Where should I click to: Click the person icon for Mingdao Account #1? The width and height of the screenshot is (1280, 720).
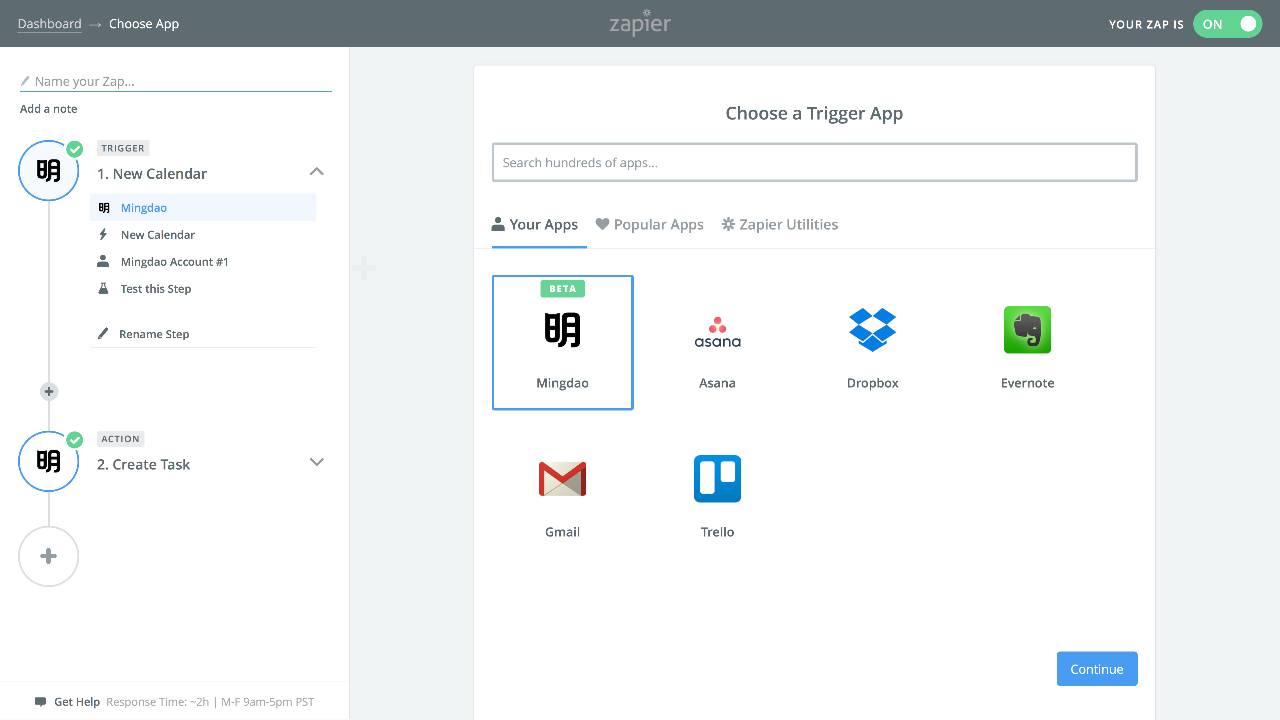click(102, 261)
